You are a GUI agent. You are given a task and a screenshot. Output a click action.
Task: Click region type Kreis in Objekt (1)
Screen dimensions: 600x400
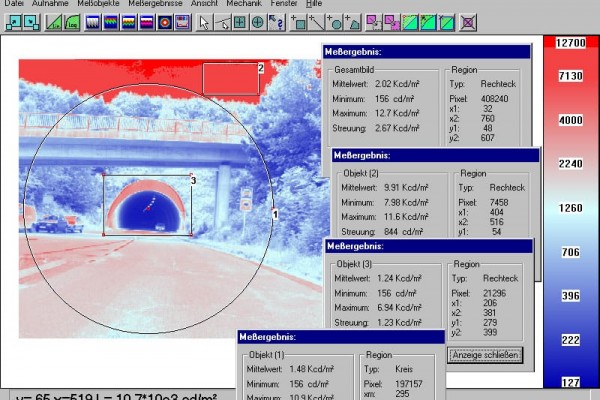coord(404,369)
